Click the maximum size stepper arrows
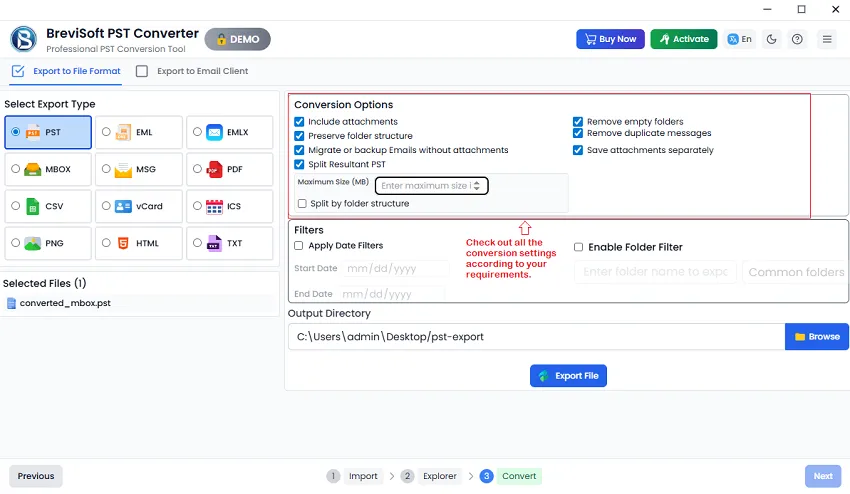Screen dimensions: 850x494 pos(476,185)
